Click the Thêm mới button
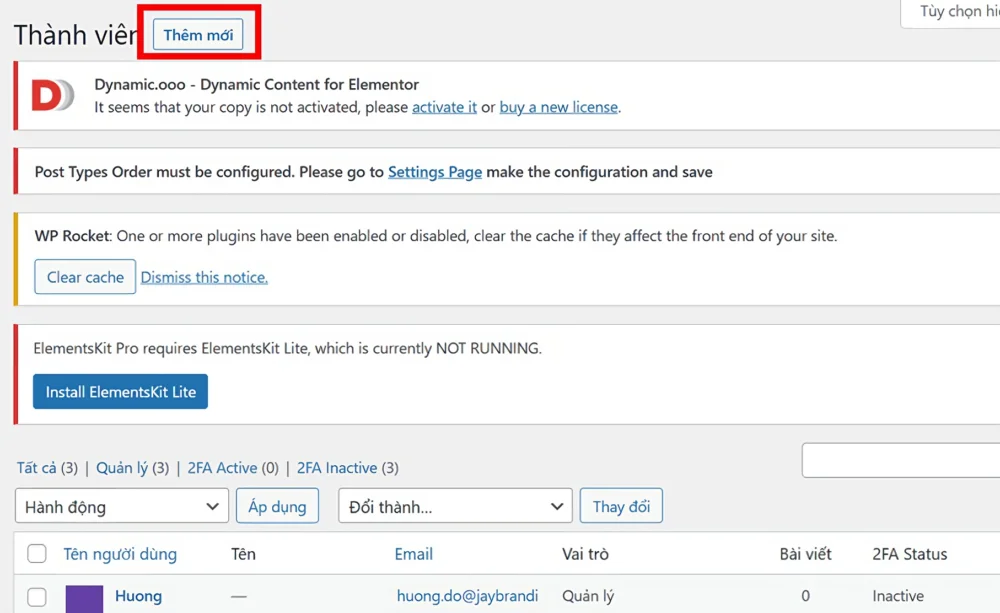 (x=198, y=34)
